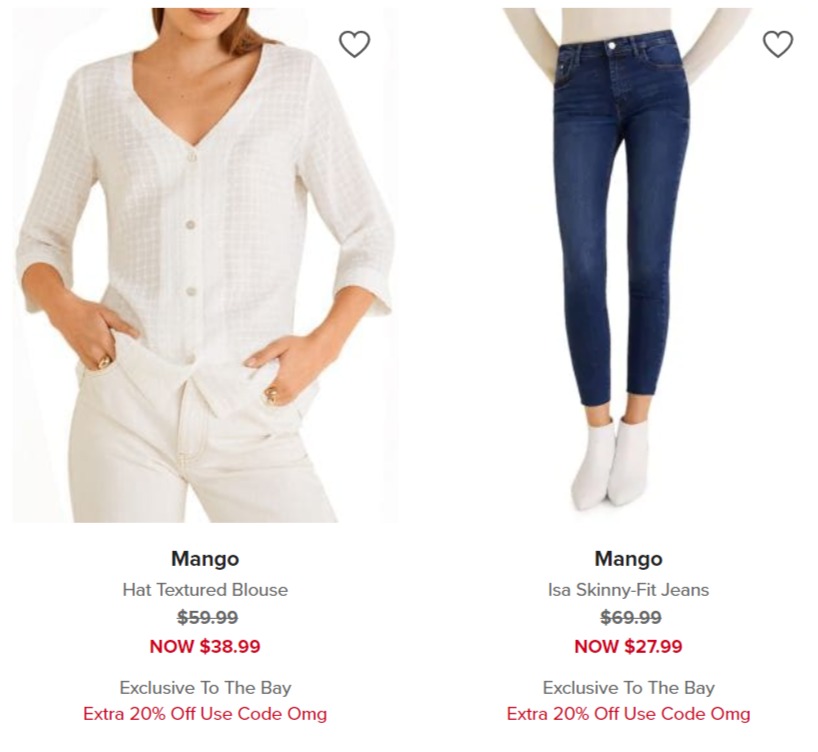The height and width of the screenshot is (752, 818).
Task: Click the NOW $27.99 sale price
Action: pyautogui.click(x=628, y=647)
